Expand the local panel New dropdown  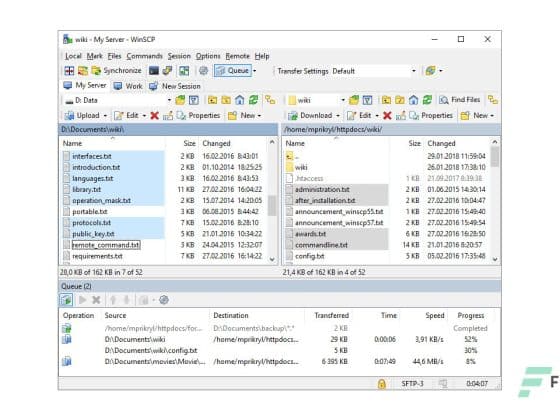pyautogui.click(x=259, y=116)
